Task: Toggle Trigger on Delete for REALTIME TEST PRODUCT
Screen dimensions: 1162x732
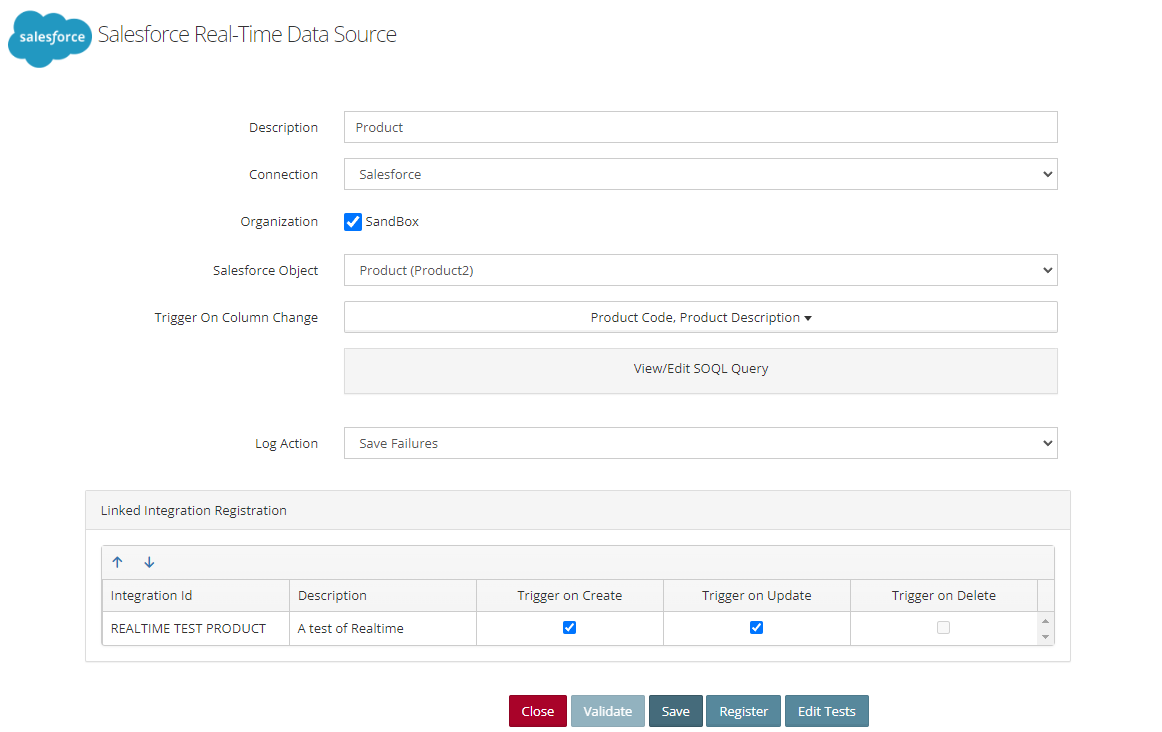Action: (x=943, y=628)
